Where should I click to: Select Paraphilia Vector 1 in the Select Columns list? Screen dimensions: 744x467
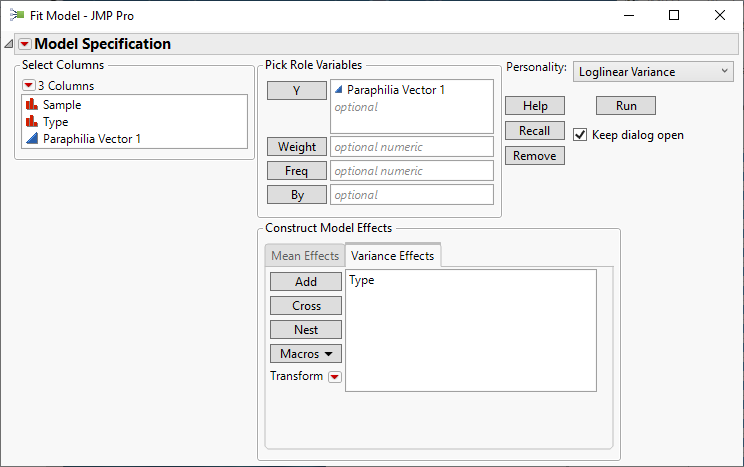(x=92, y=139)
